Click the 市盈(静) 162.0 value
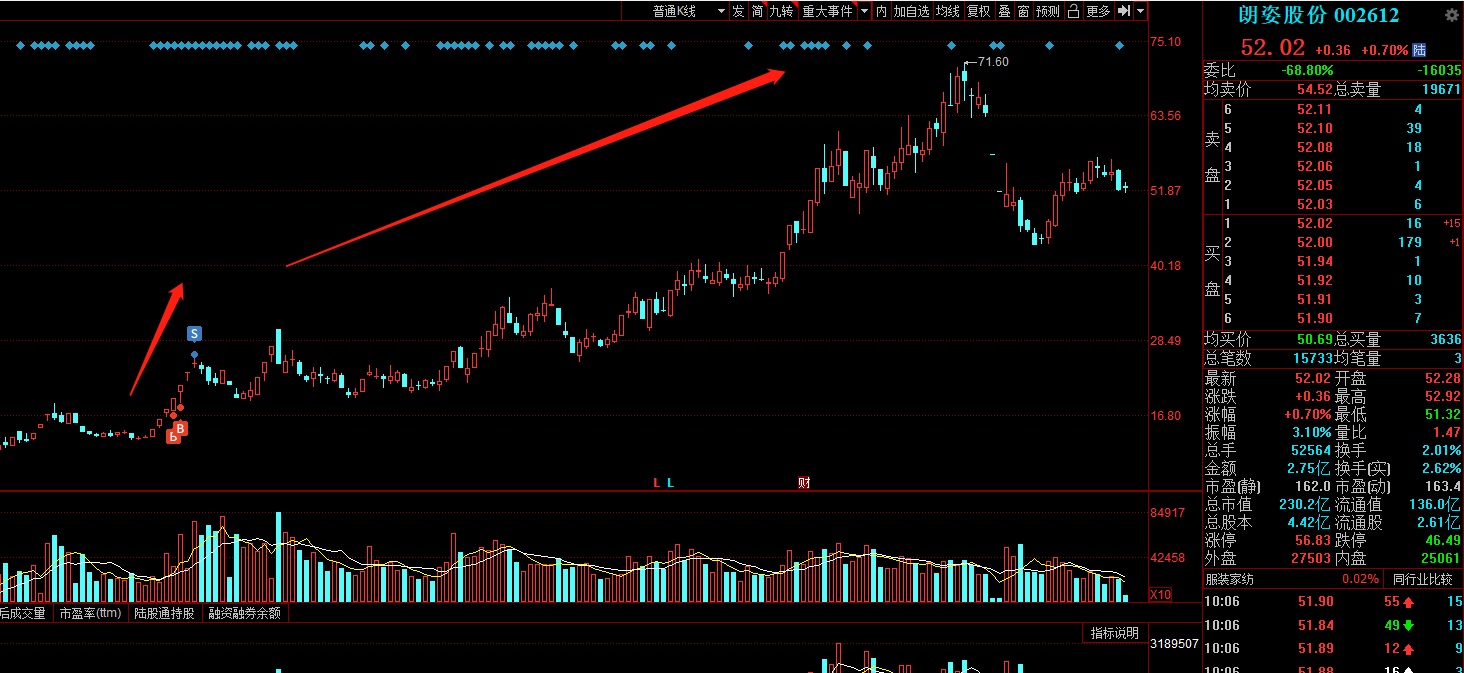The image size is (1464, 673). coord(1312,486)
